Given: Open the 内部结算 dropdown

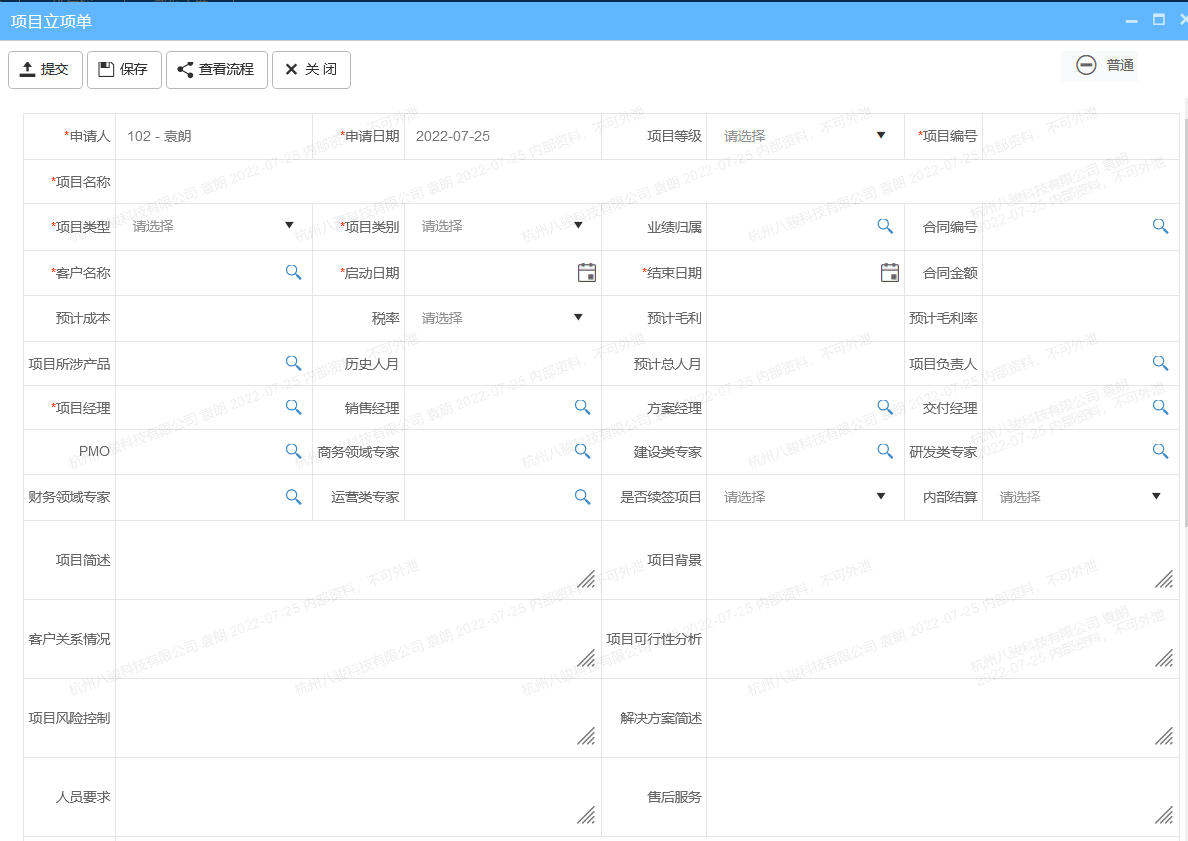Looking at the screenshot, I should pos(1080,497).
